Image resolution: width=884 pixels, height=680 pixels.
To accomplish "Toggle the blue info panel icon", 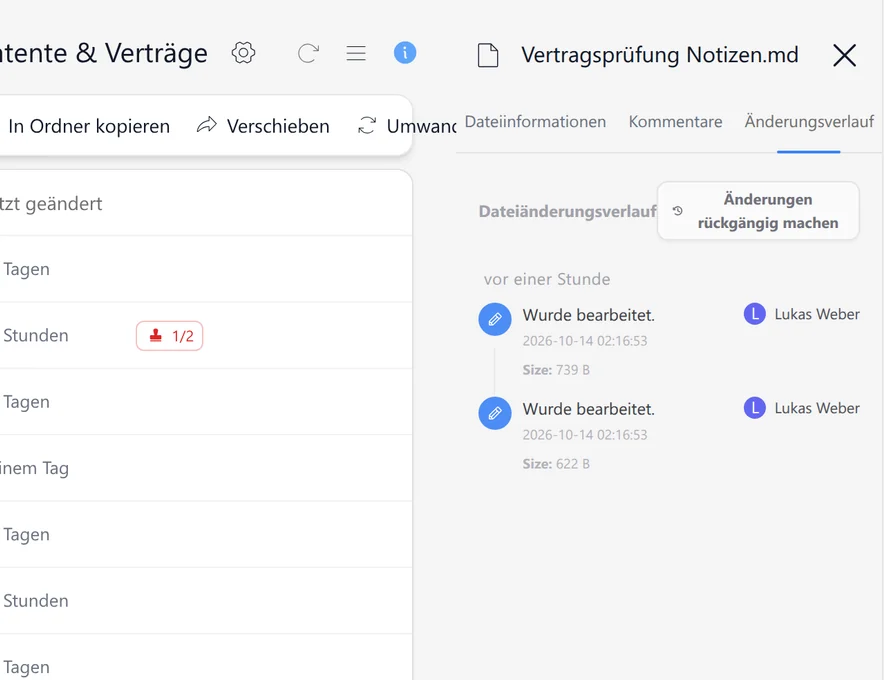I will [x=405, y=53].
